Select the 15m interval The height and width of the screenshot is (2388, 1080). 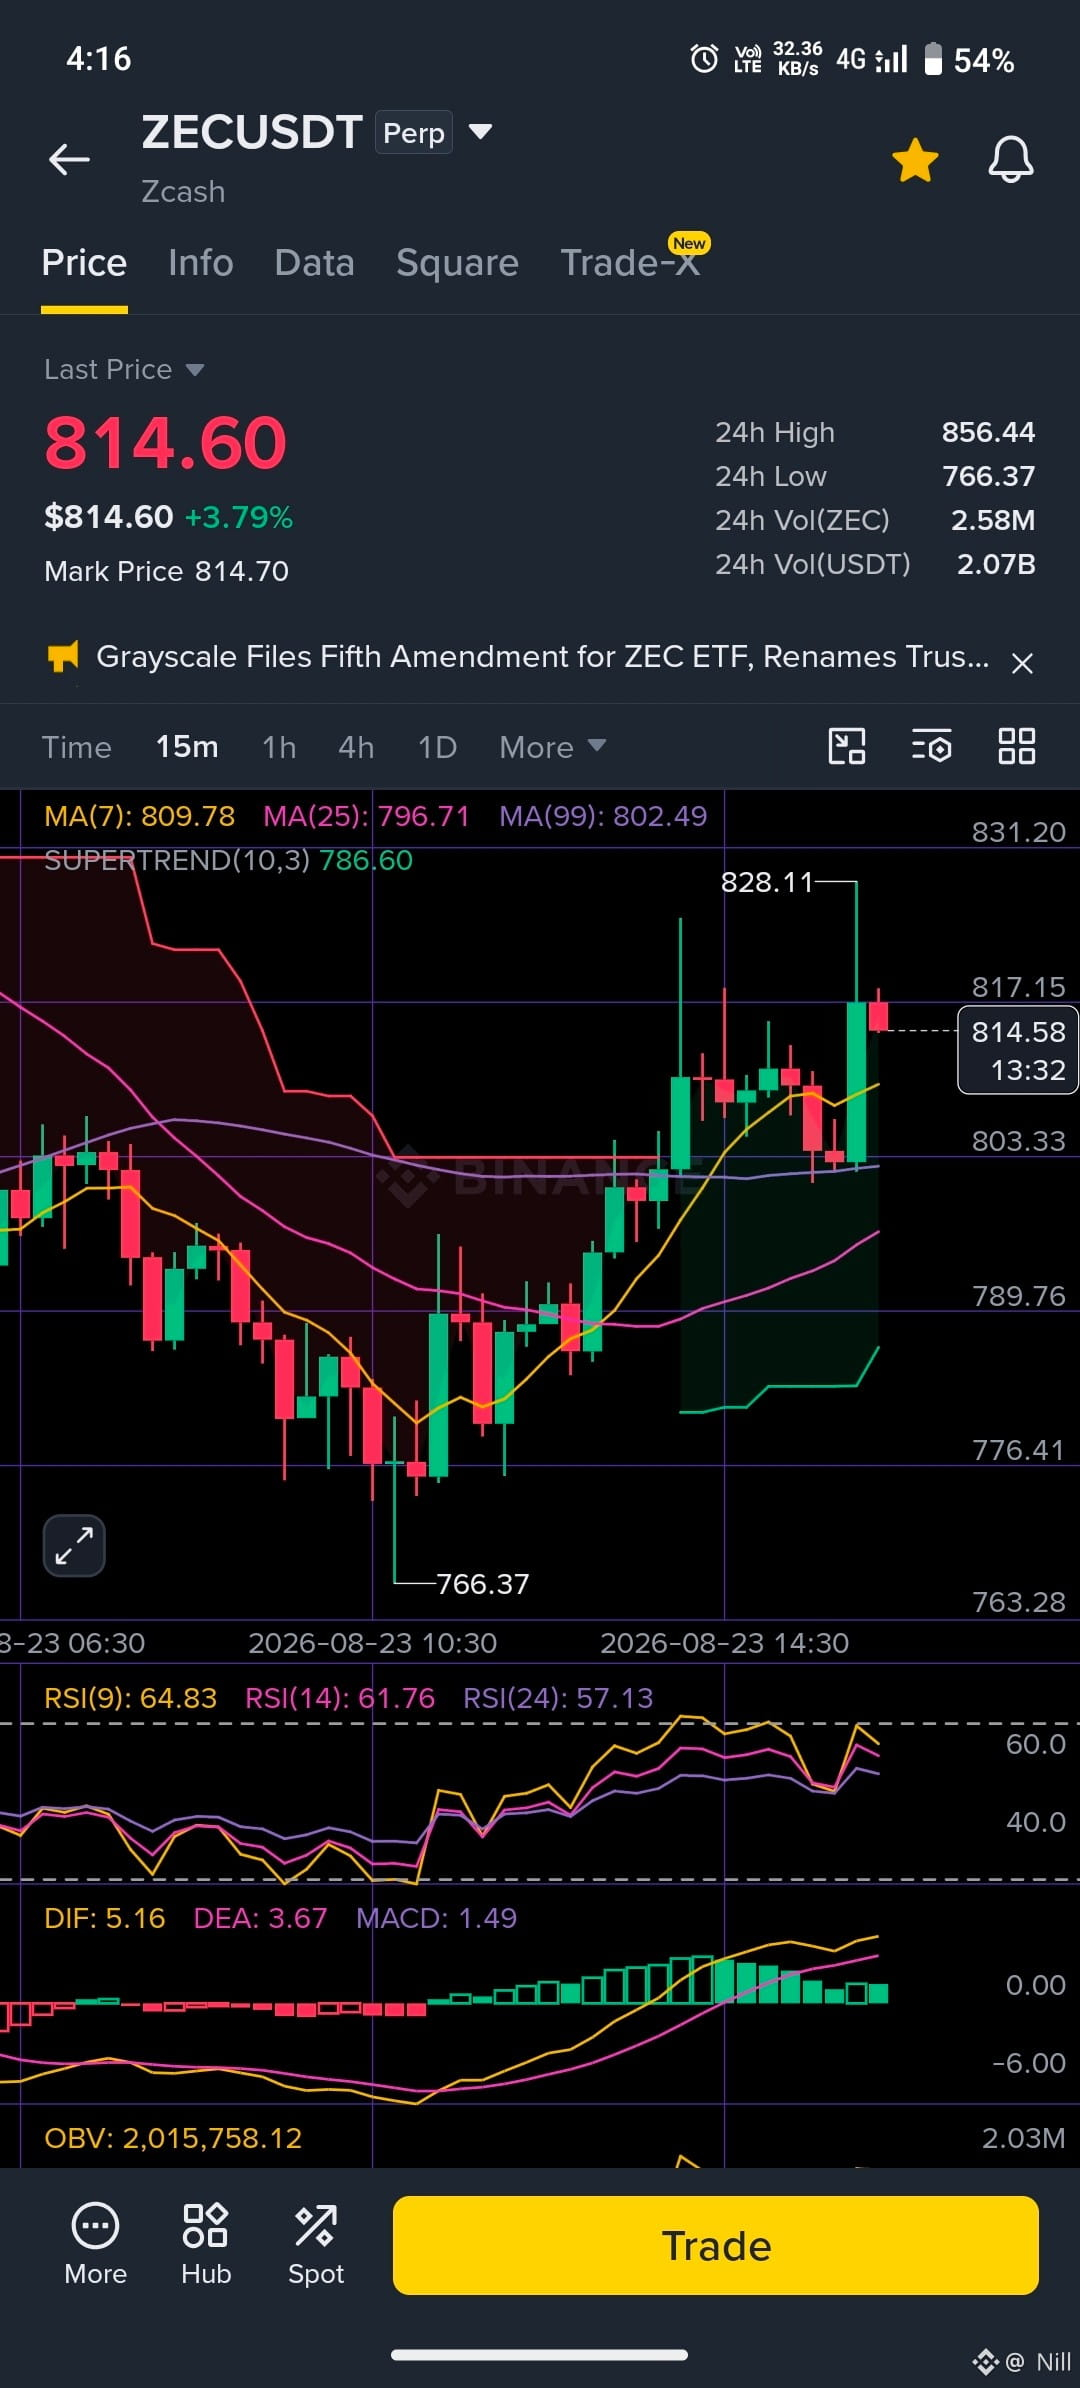187,747
